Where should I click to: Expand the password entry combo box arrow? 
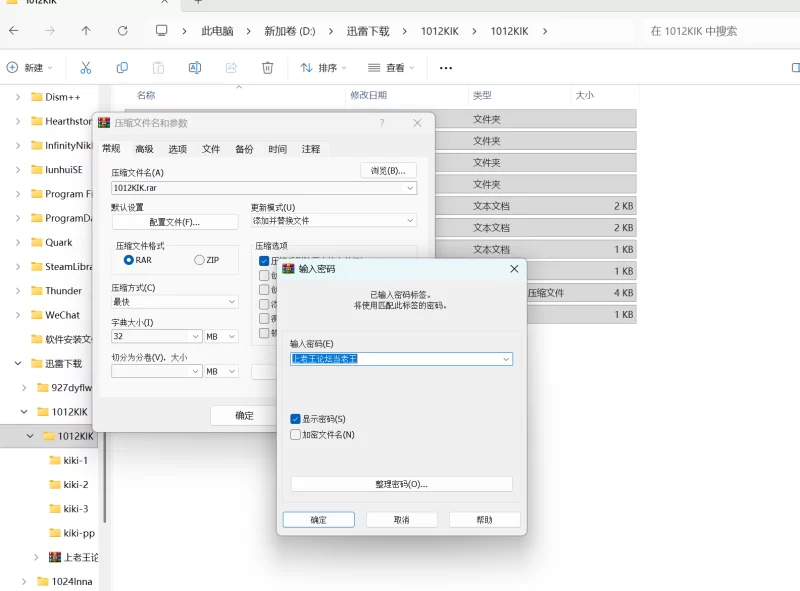505,359
